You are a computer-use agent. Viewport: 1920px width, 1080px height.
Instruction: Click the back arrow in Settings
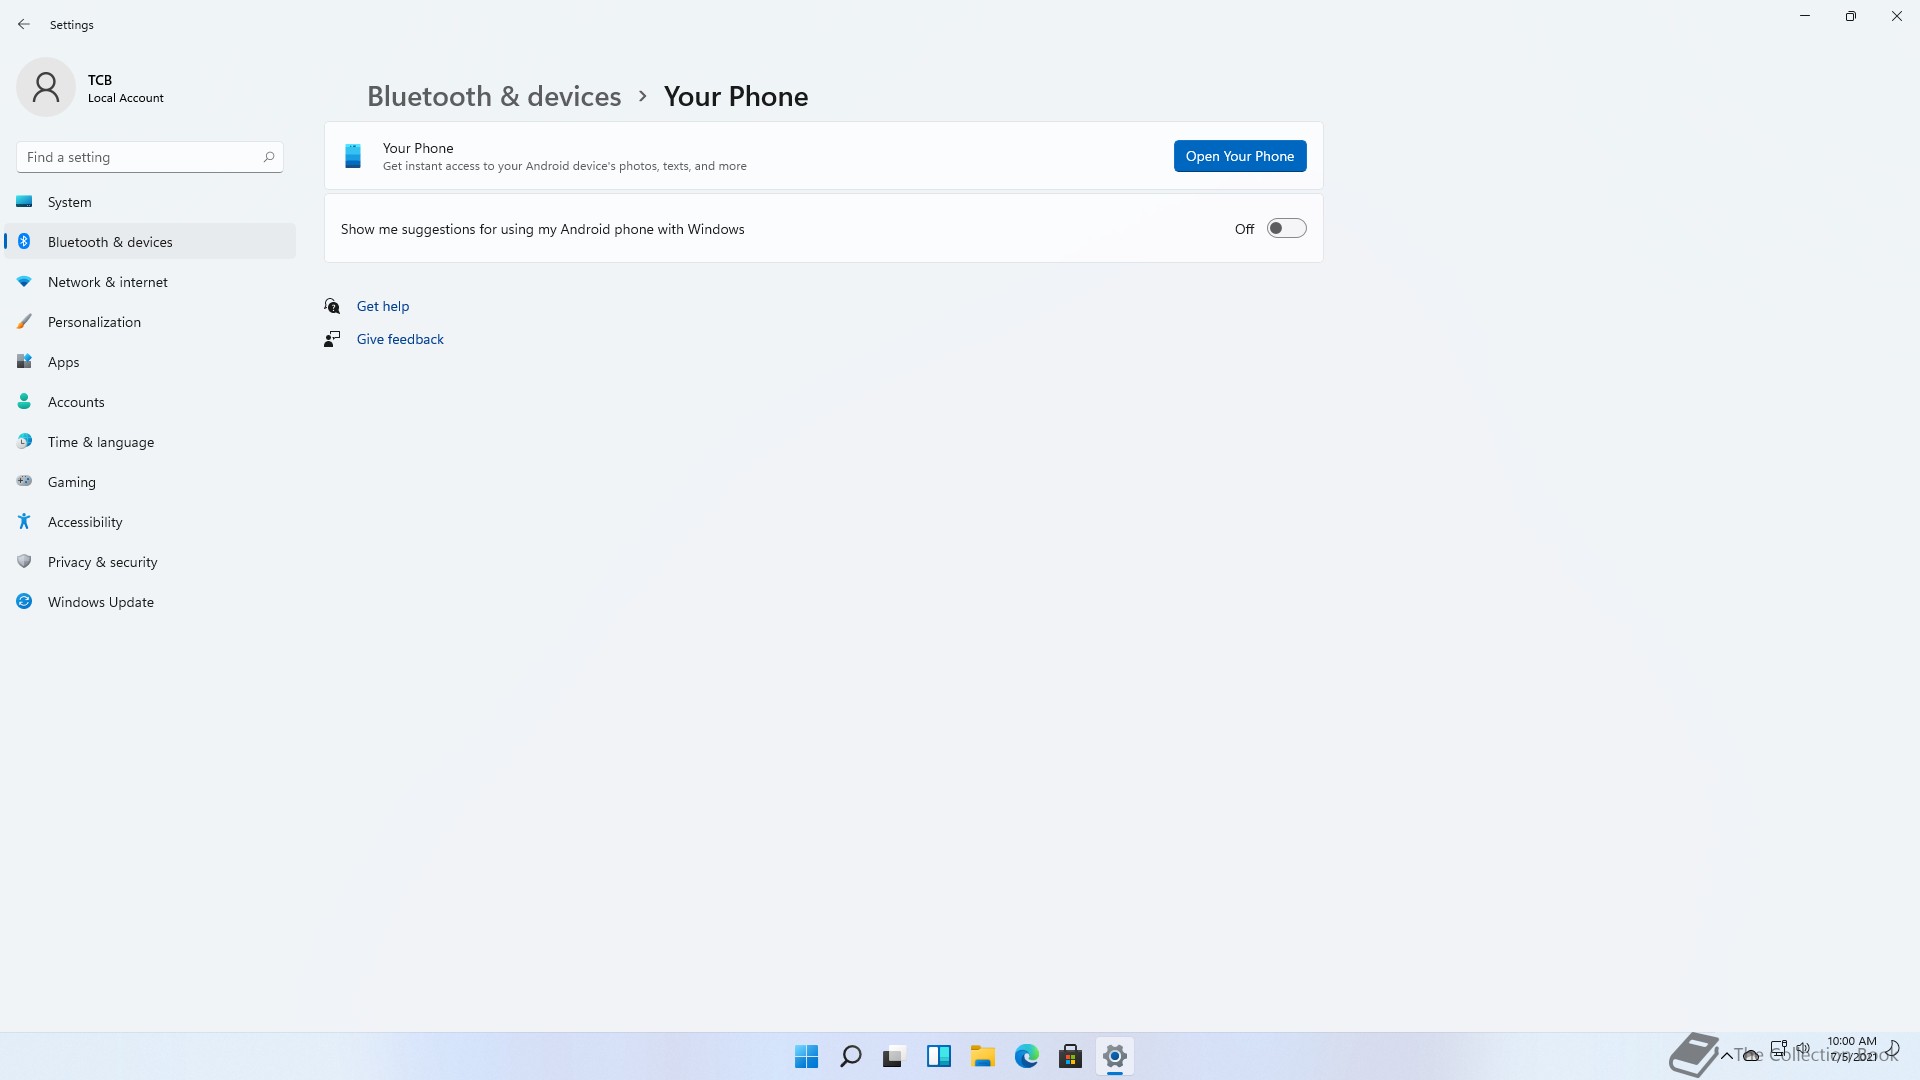click(x=24, y=24)
